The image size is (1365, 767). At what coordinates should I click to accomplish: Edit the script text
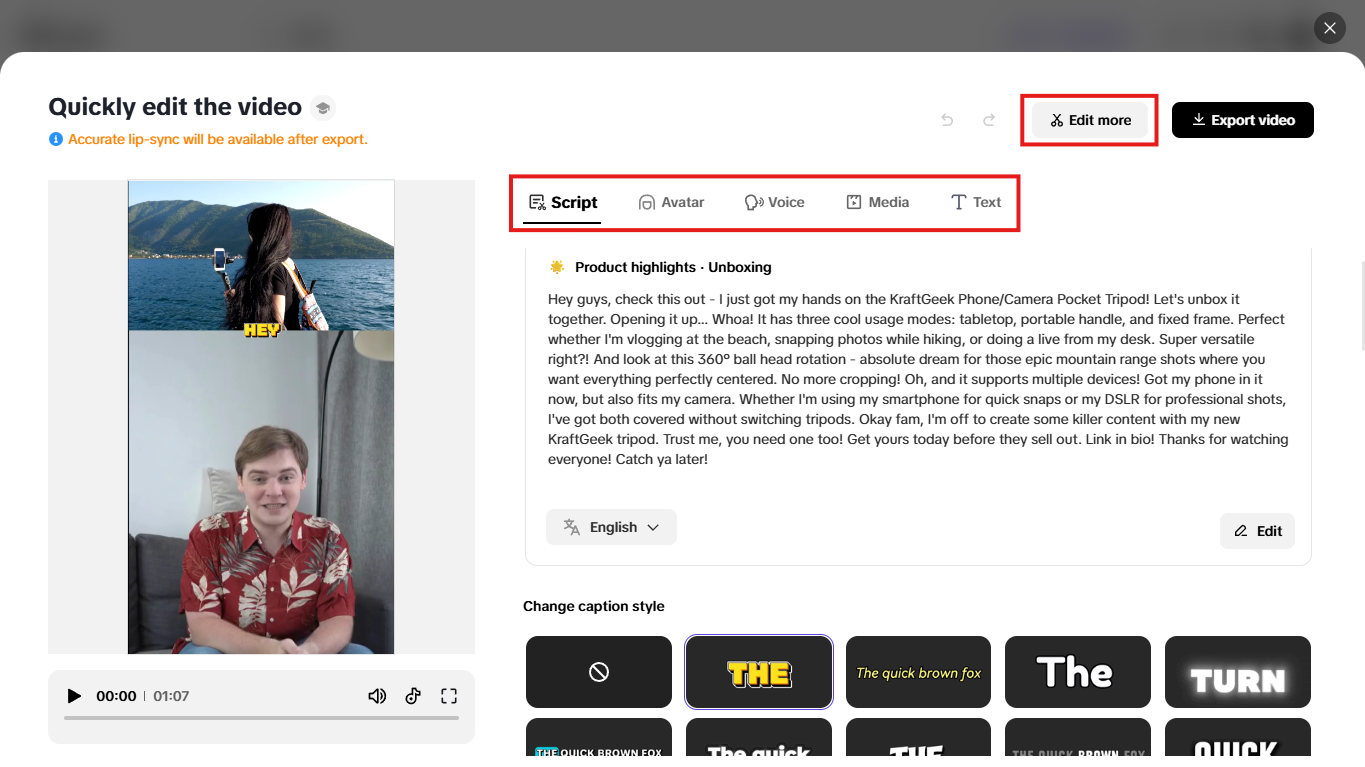[1257, 531]
